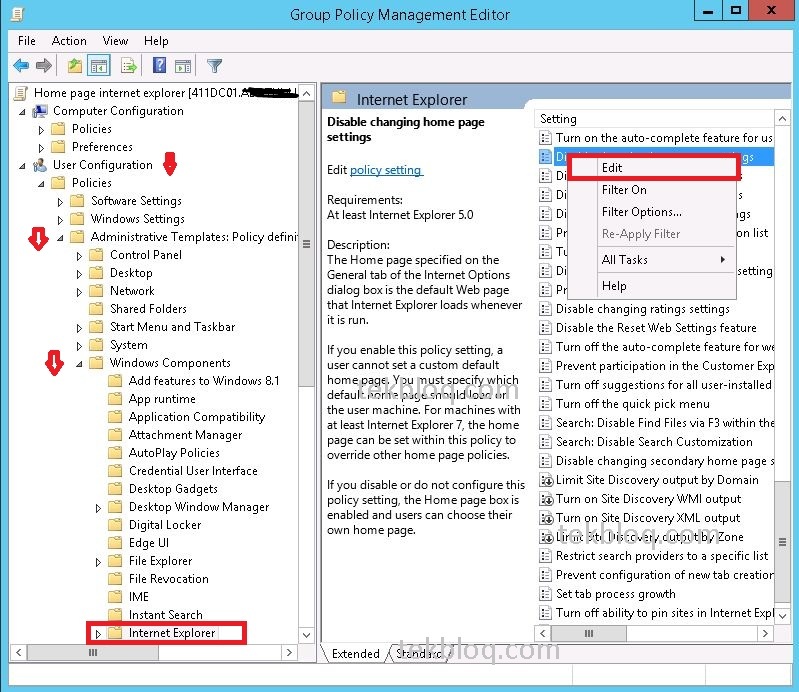Expand the Internet Explorer tree node

[98, 634]
